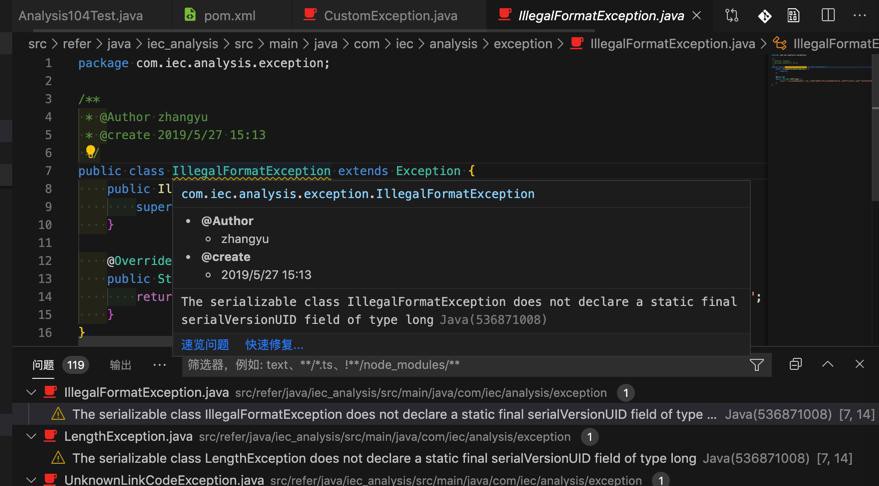Select the IllegalFormatException serialVersionUID warning row

pos(446,415)
